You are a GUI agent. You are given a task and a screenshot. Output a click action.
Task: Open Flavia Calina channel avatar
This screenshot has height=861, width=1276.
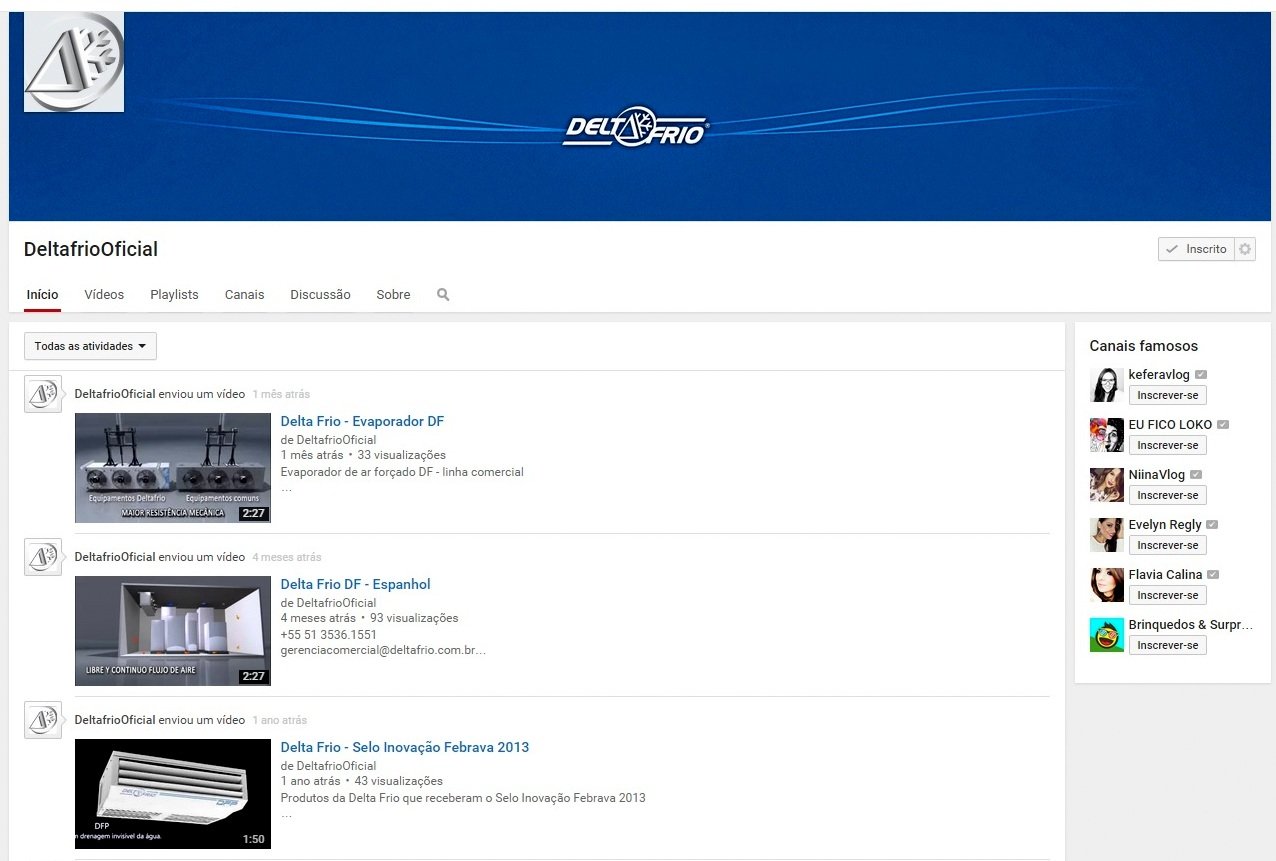(x=1107, y=585)
